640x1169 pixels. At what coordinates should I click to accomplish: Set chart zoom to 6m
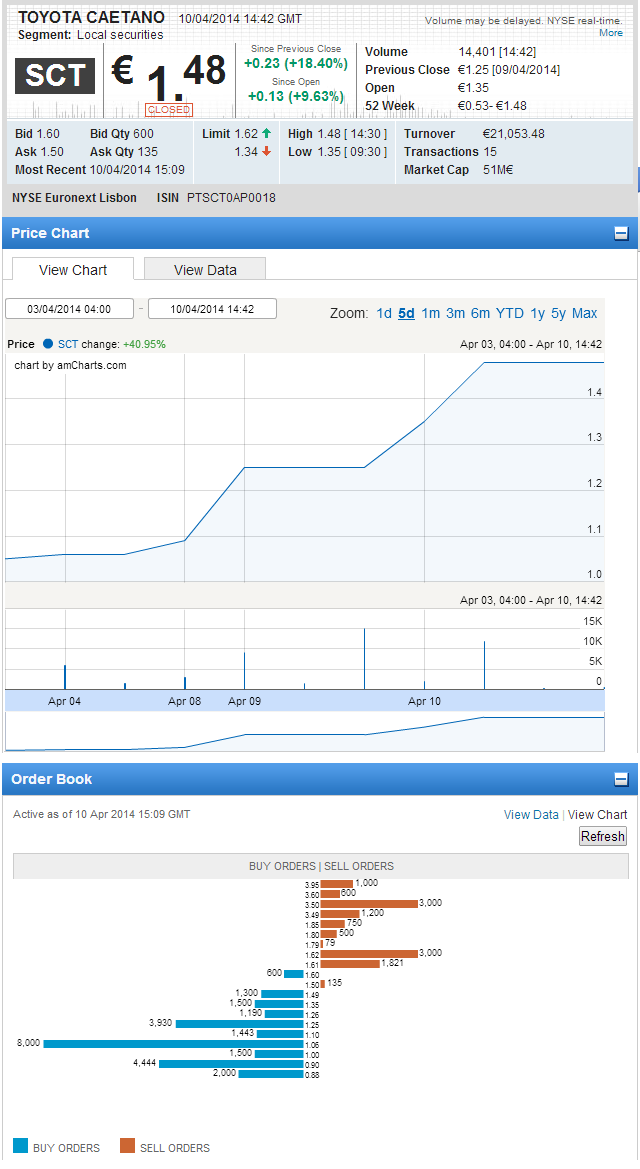[480, 313]
